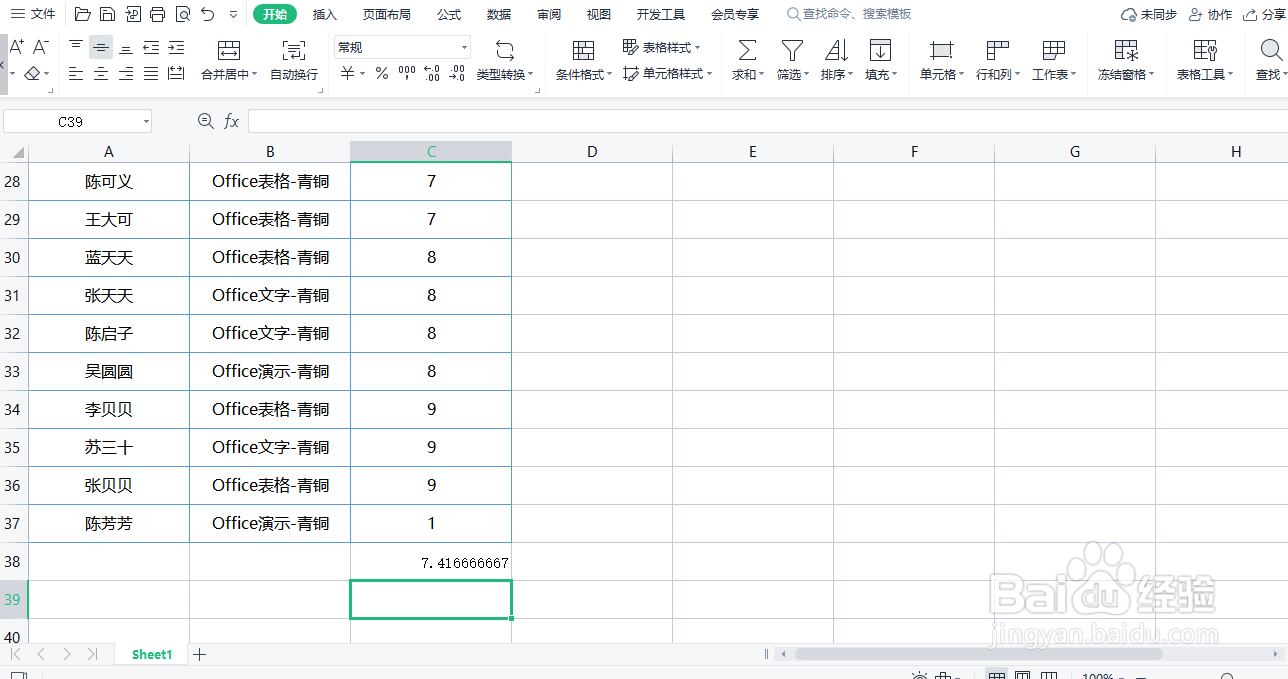Click the insert function fx icon

(231, 121)
